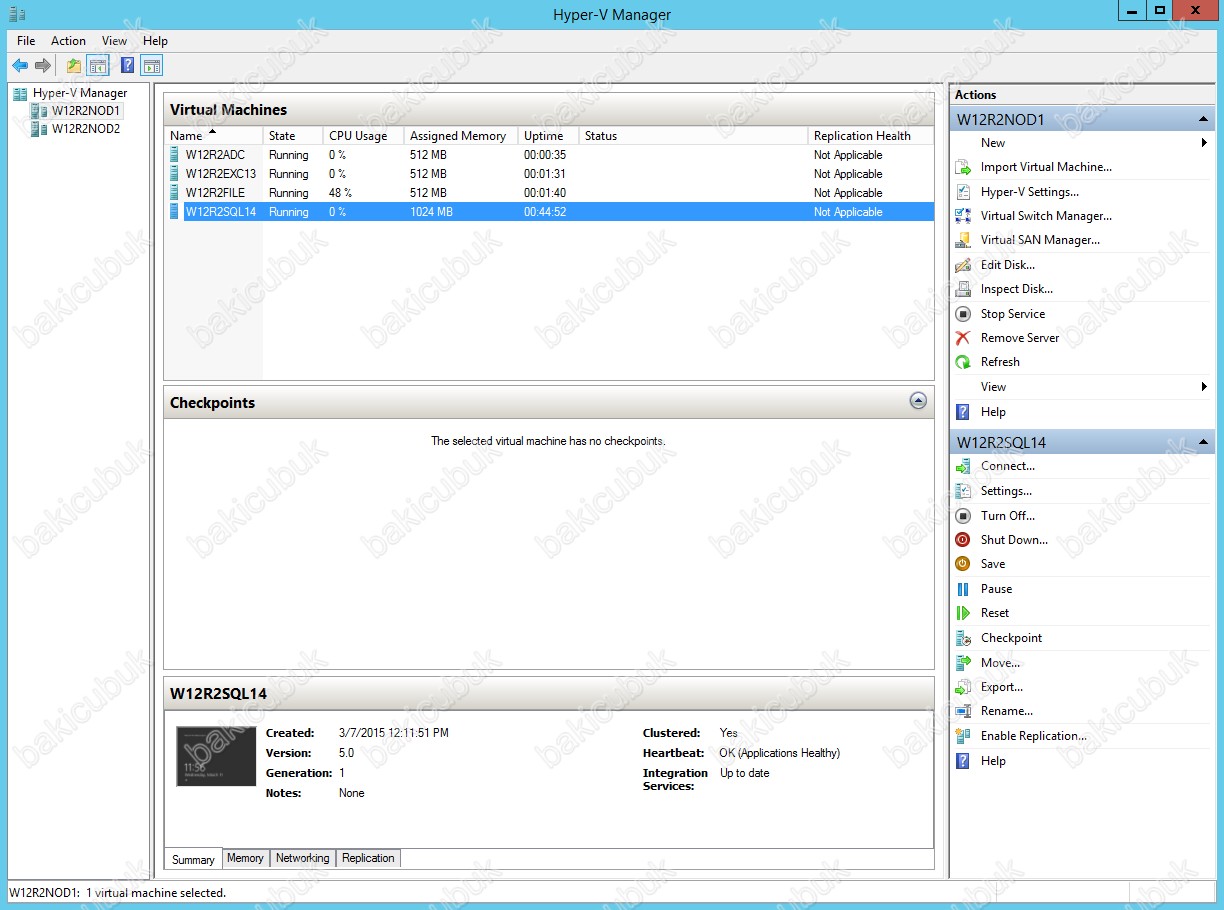The image size is (1224, 910).
Task: Click the toolbar Help question-mark icon
Action: [128, 66]
